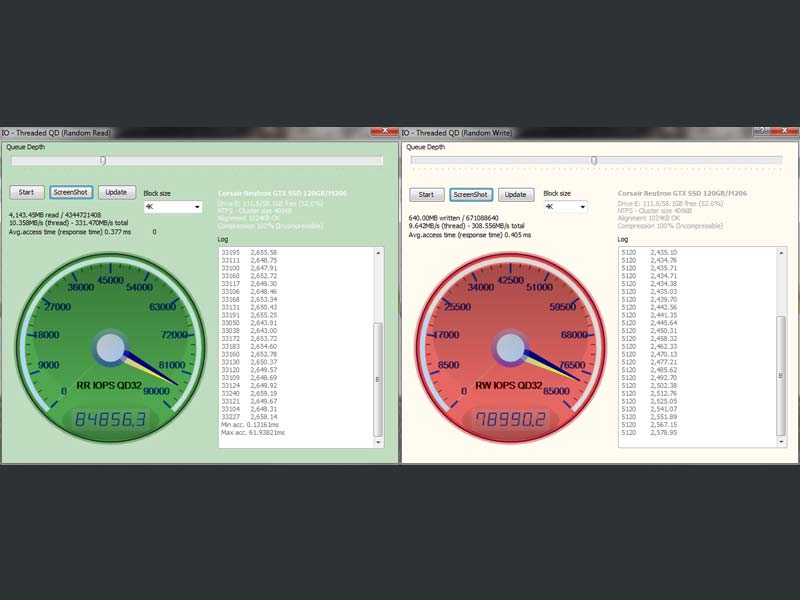The height and width of the screenshot is (600, 800).
Task: Open Block size dropdown in Random Read window
Action: [x=173, y=207]
